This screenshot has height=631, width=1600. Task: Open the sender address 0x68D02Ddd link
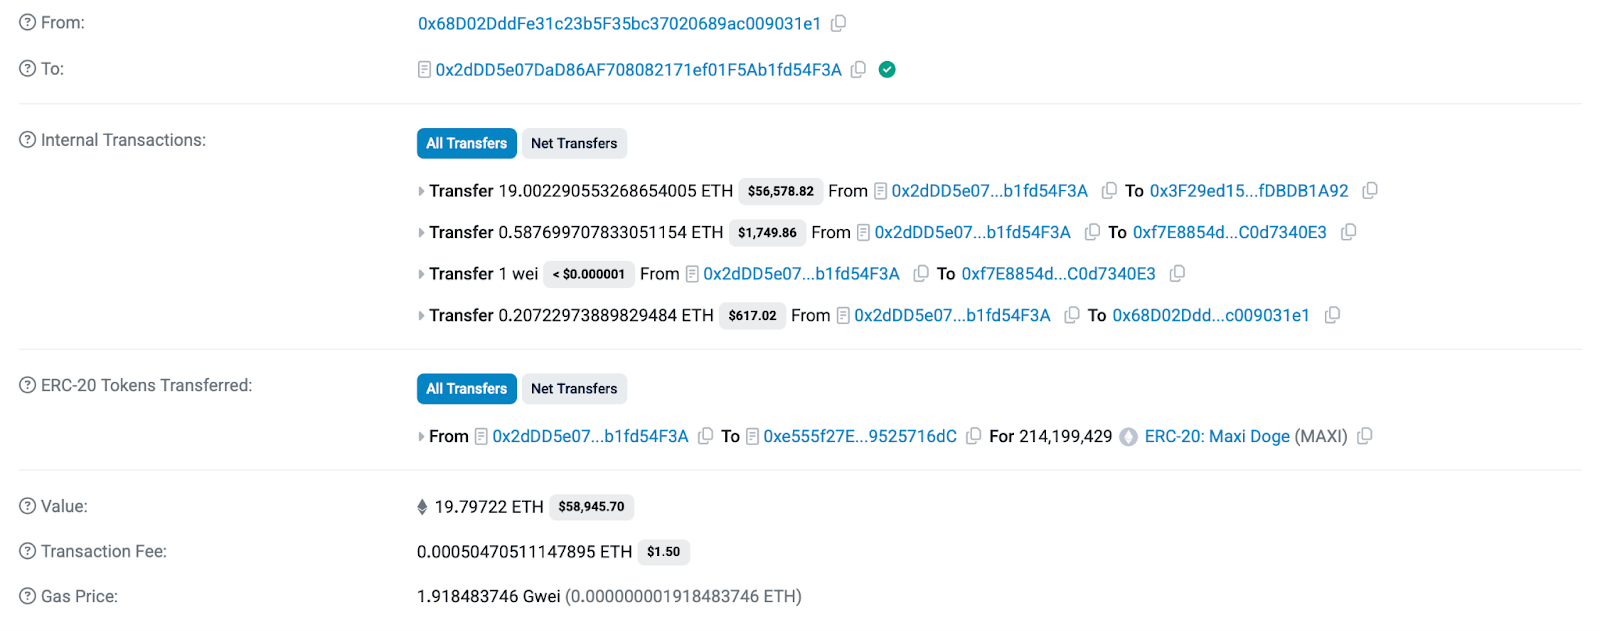point(619,23)
